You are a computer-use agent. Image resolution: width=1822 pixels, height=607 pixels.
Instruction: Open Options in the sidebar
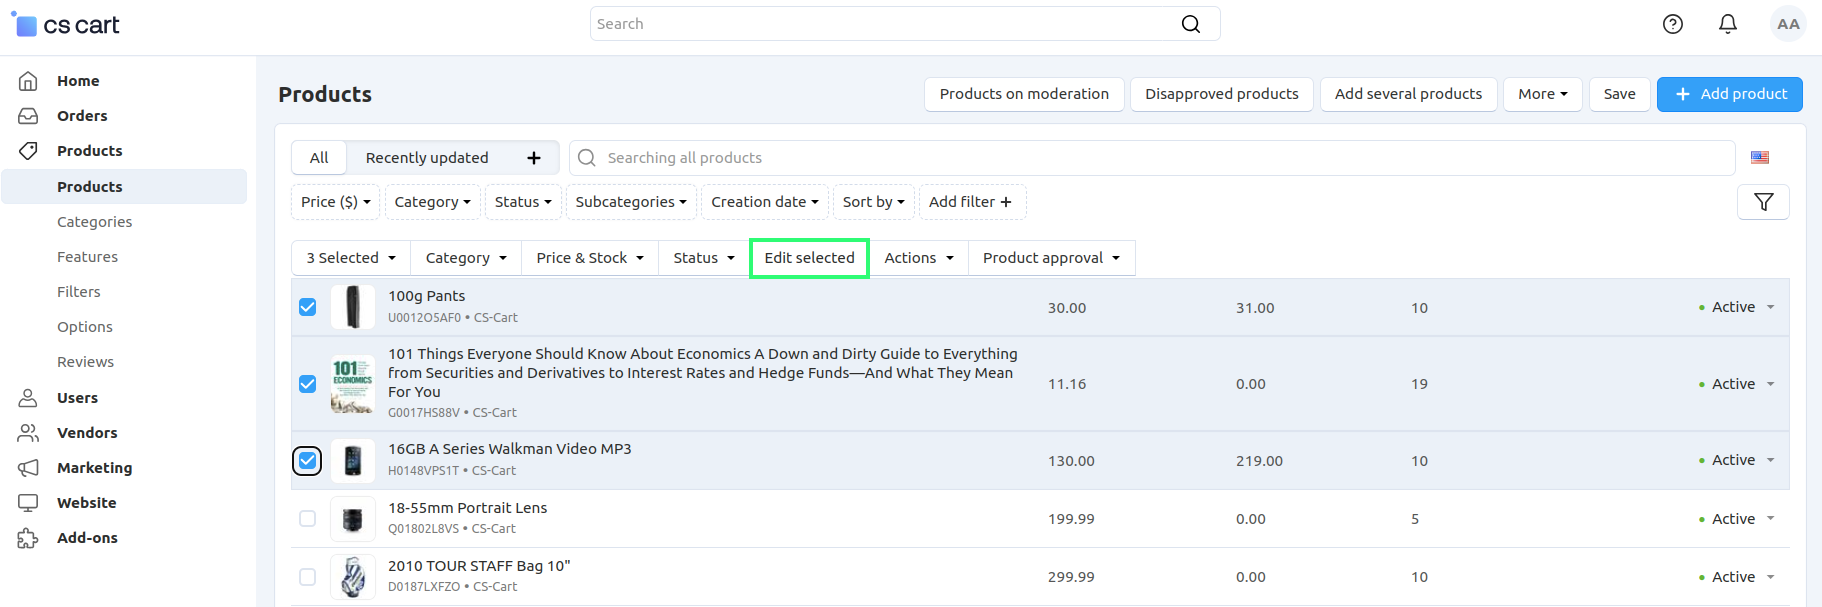85,327
